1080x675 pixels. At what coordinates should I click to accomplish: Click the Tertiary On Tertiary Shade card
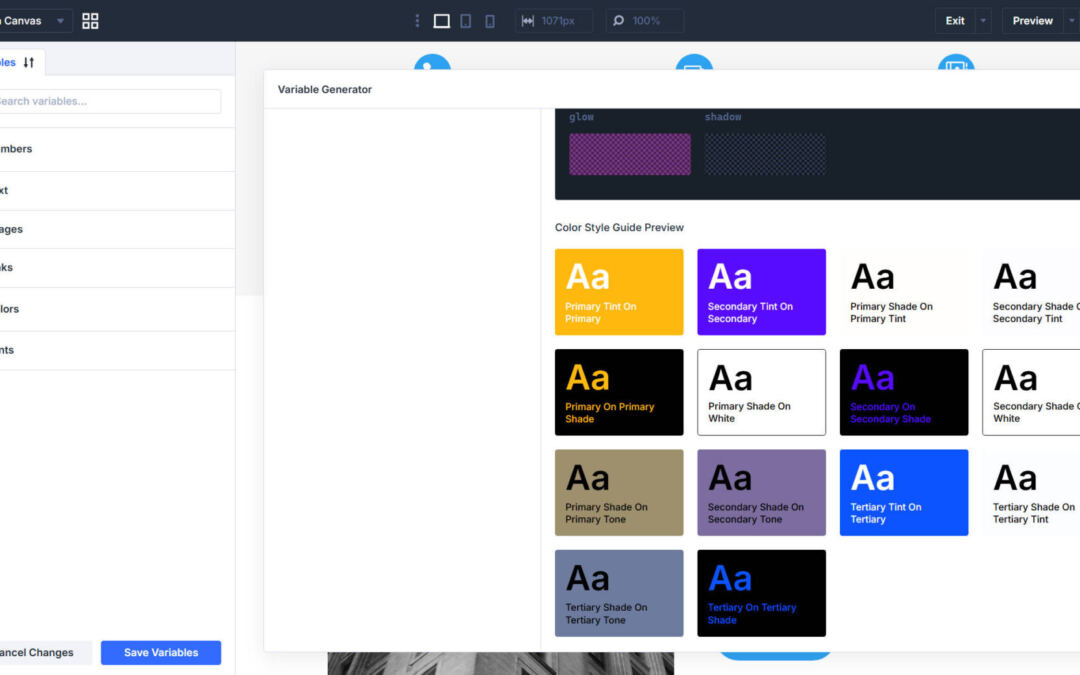click(761, 593)
